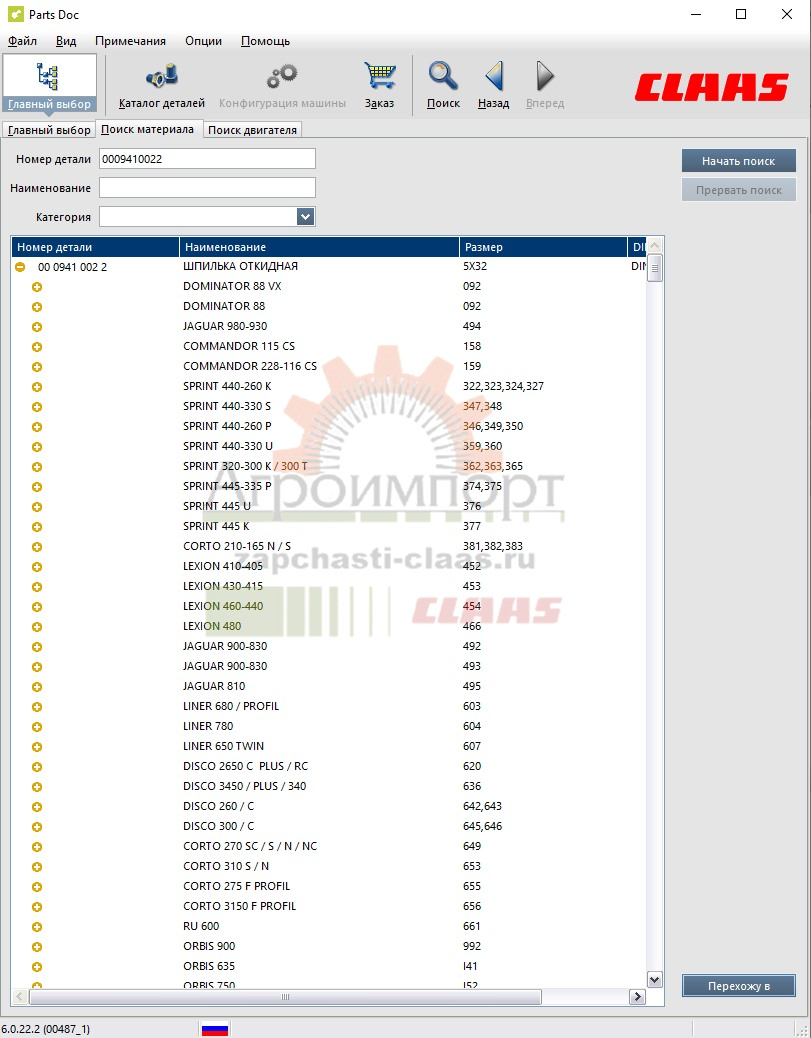Select the ШПИЛЬКА ОТКИДНАЯ row text
Image resolution: width=811 pixels, height=1038 pixels.
point(240,266)
